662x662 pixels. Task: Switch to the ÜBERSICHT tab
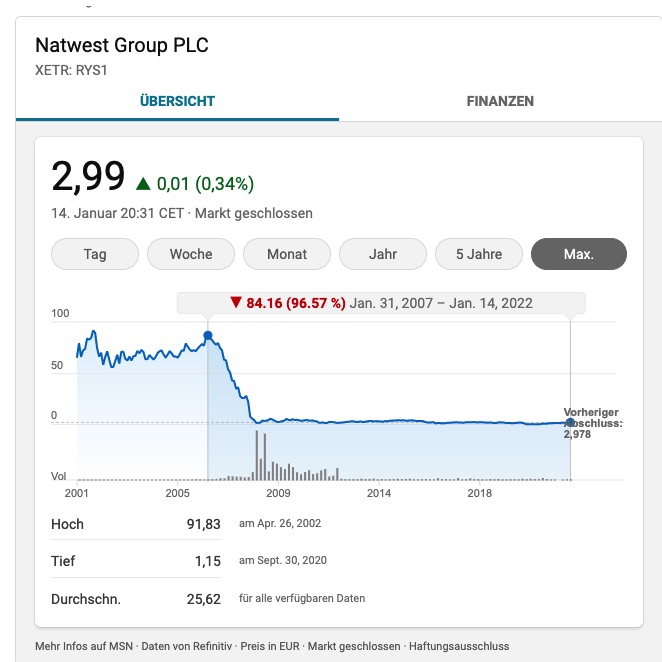coord(177,101)
